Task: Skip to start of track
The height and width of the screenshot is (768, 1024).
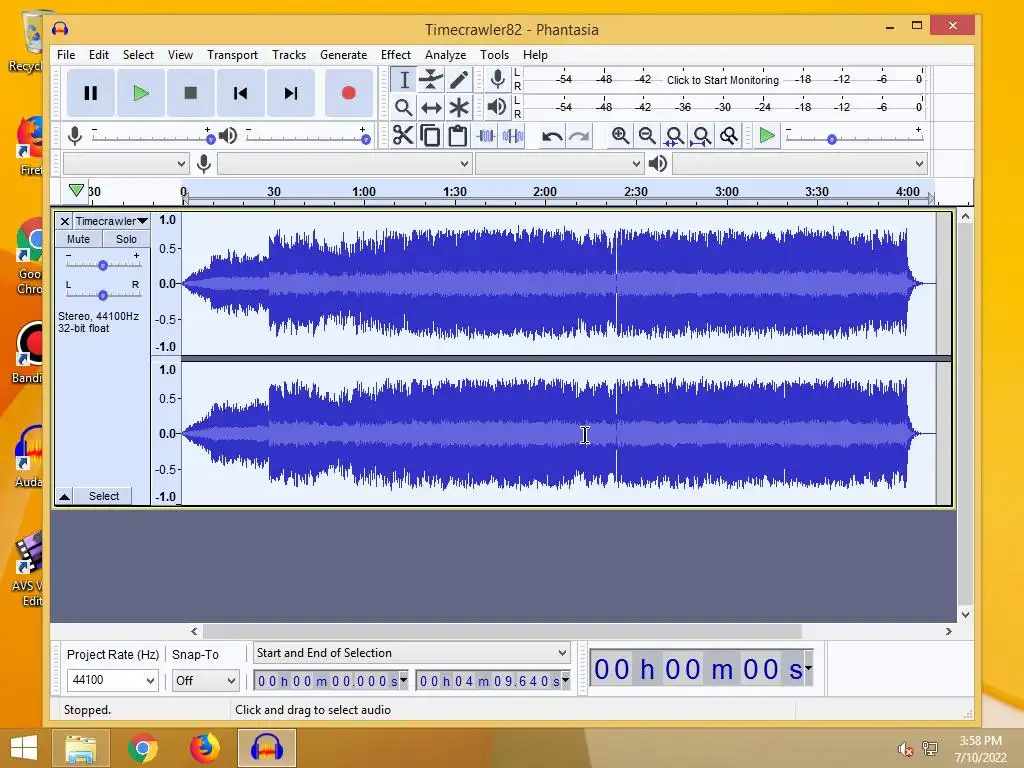Action: (x=240, y=93)
